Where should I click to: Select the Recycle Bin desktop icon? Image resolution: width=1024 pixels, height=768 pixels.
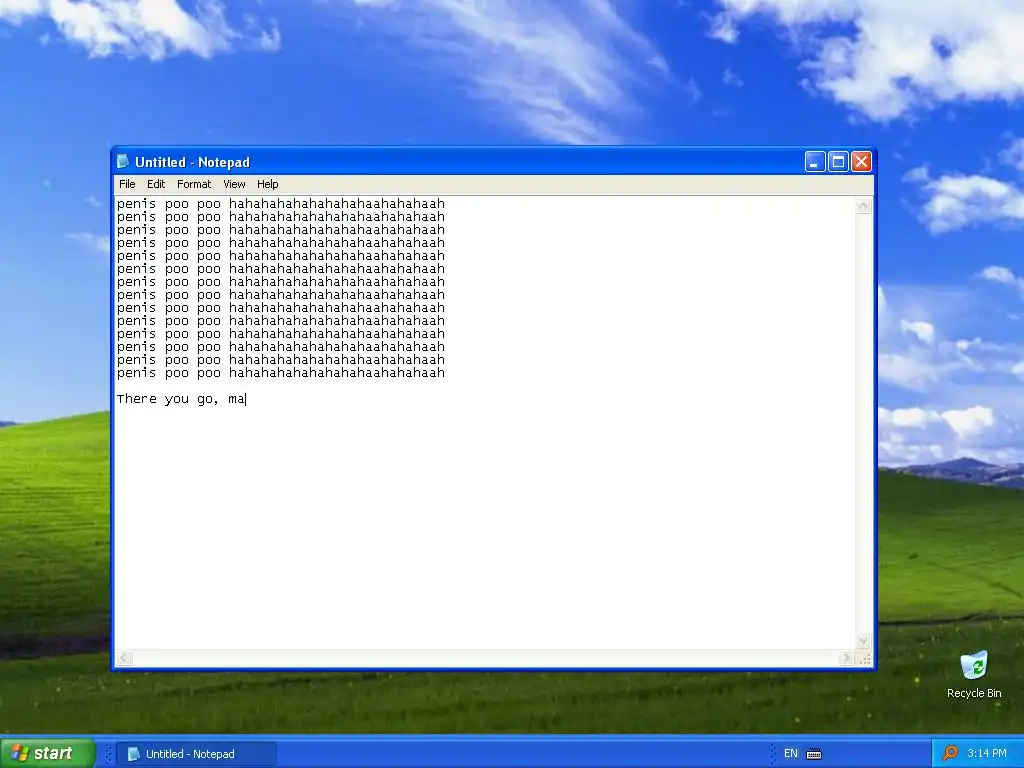pos(974,675)
